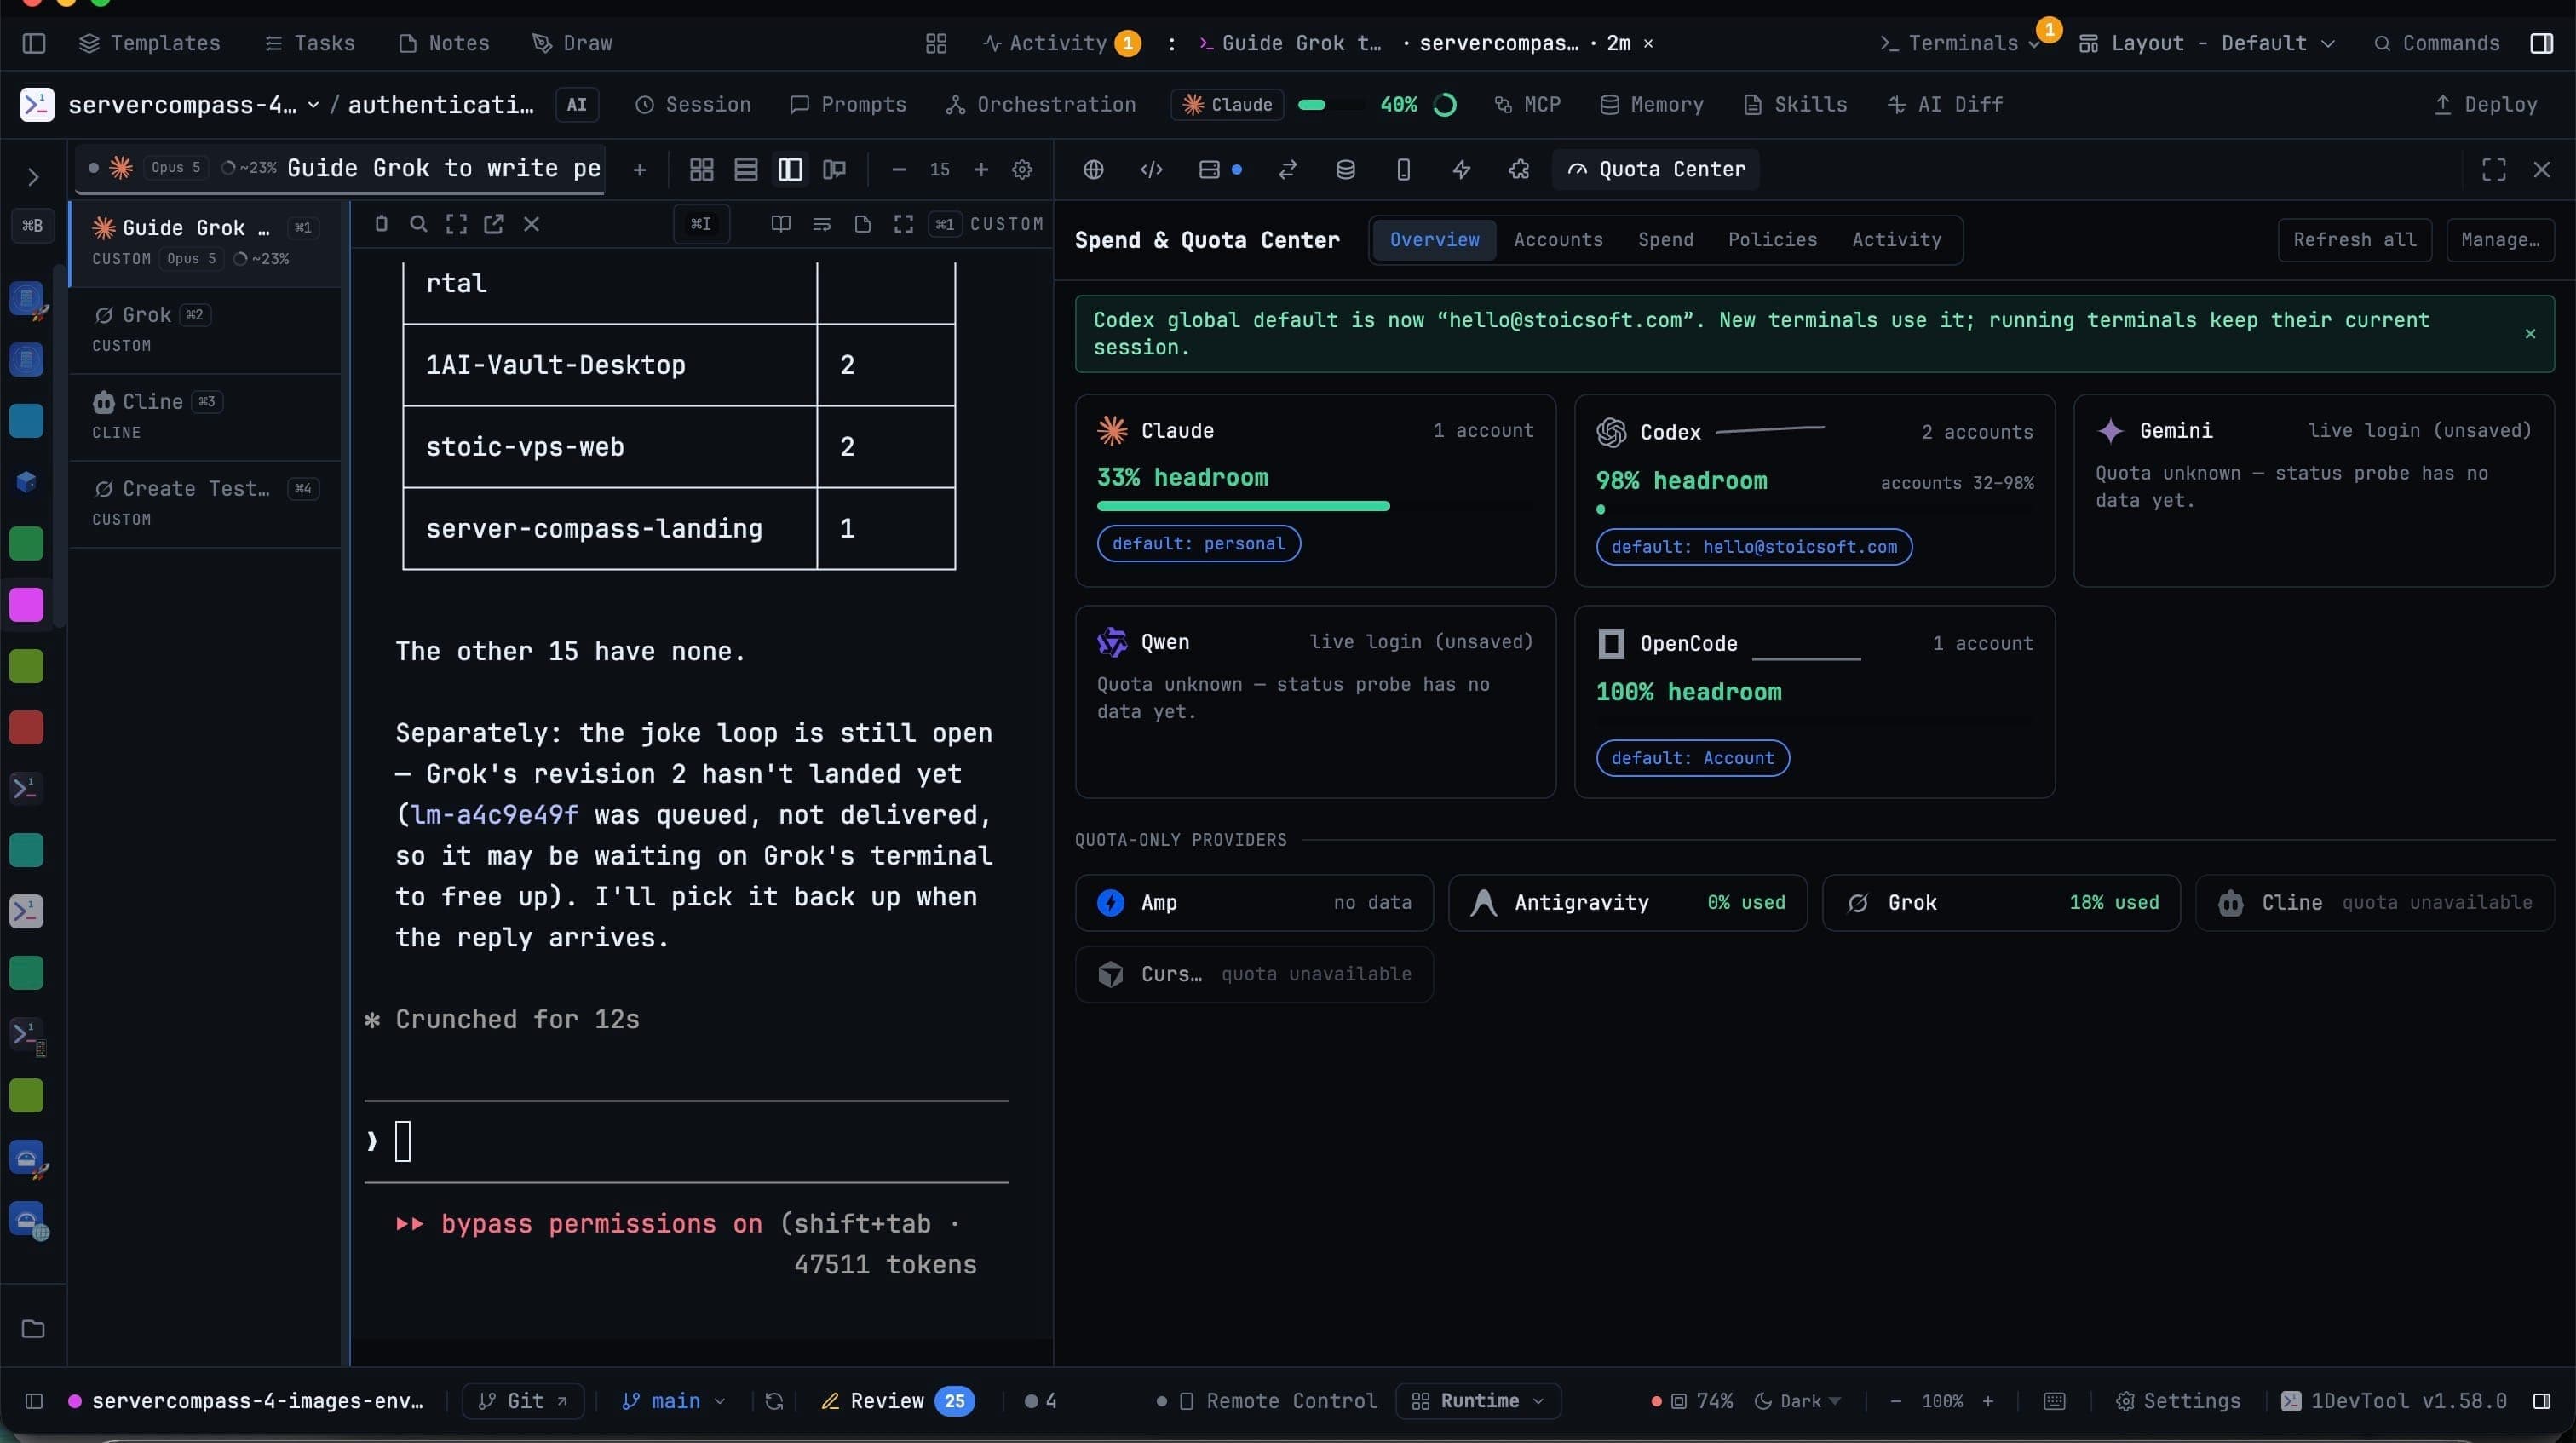Click default: hello@stoicsoft.com chip on Codex
Image resolution: width=2576 pixels, height=1443 pixels.
[x=1754, y=547]
